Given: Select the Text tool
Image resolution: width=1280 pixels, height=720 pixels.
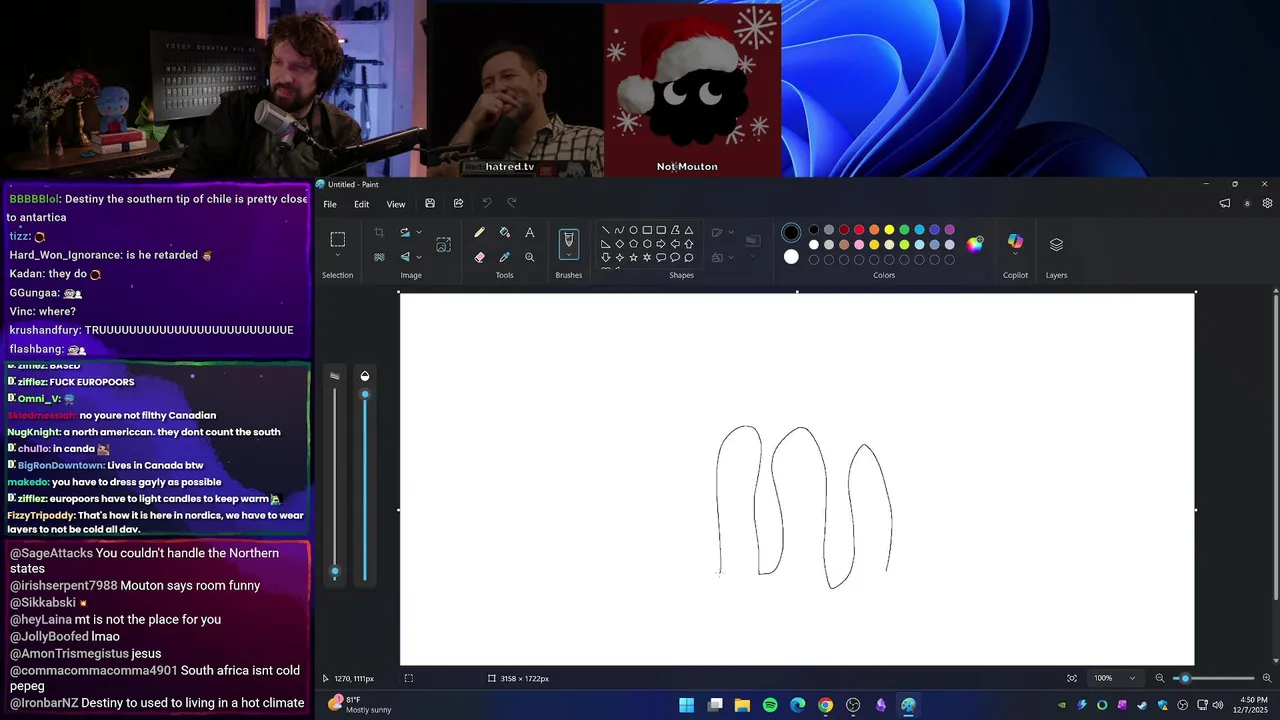Looking at the screenshot, I should click(529, 233).
